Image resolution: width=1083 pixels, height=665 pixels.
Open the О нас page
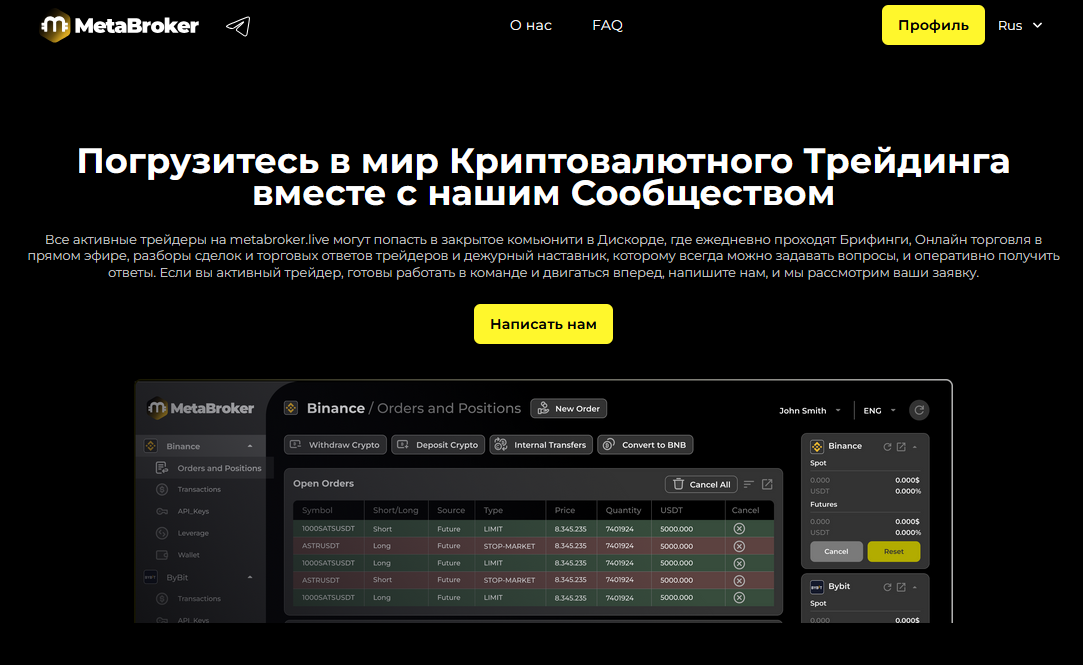(x=530, y=26)
